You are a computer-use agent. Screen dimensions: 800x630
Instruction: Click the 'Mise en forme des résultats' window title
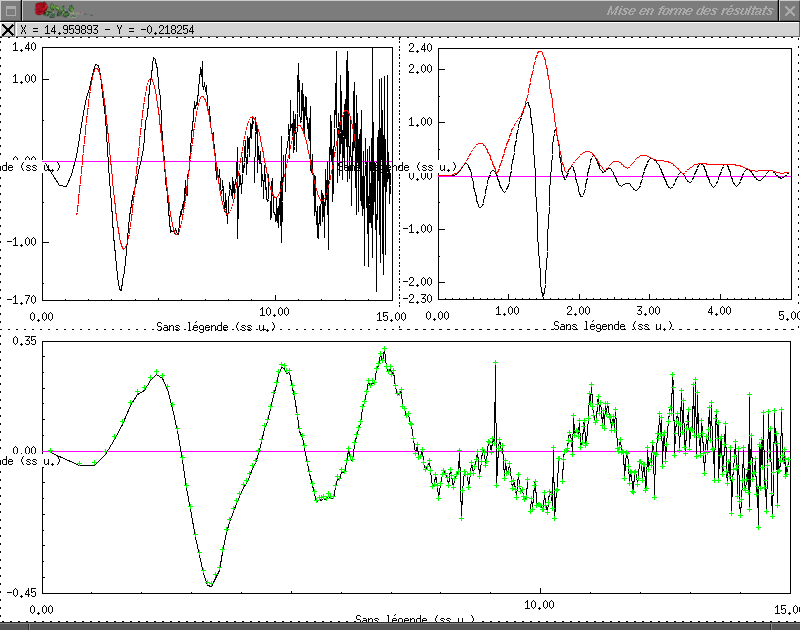690,11
